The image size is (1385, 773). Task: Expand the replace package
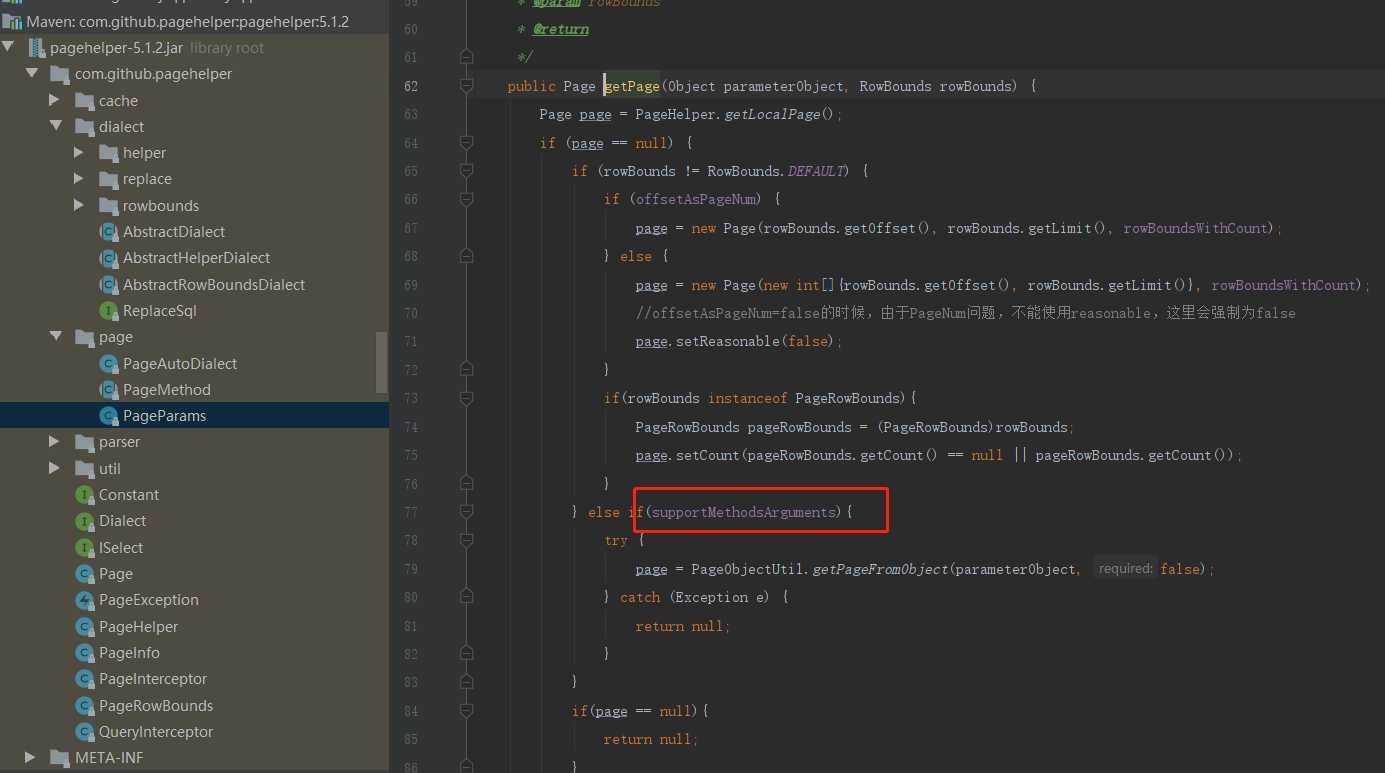point(79,179)
